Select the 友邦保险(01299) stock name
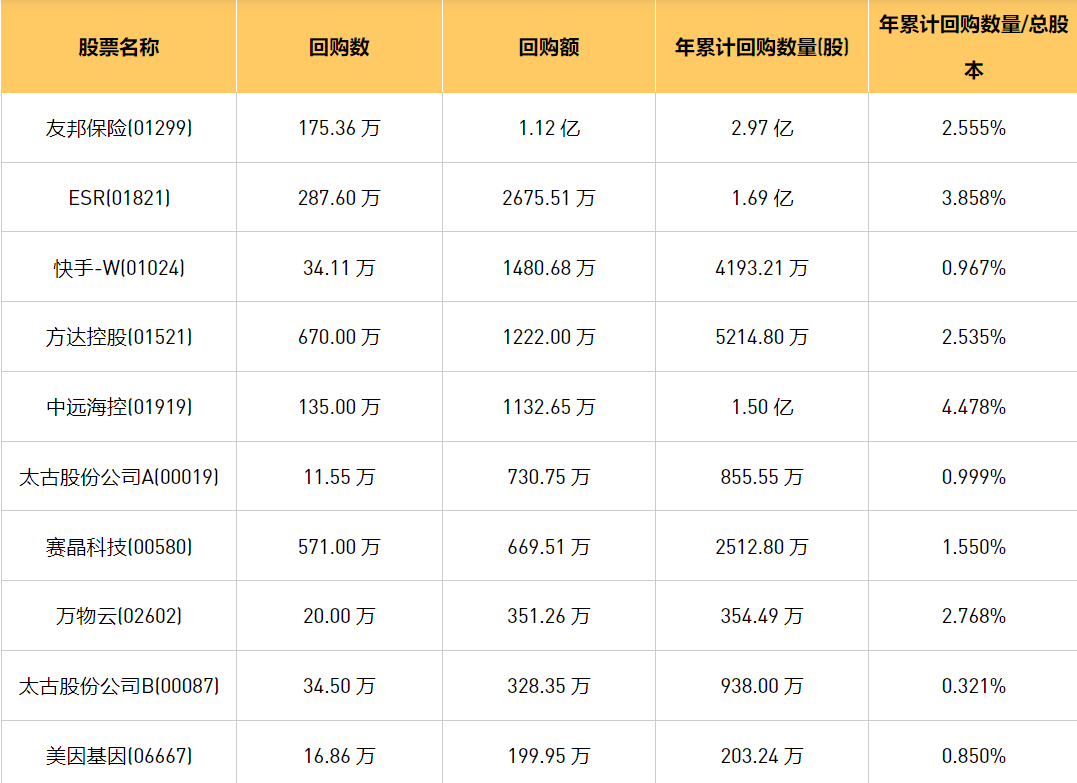The width and height of the screenshot is (1077, 783). click(118, 128)
